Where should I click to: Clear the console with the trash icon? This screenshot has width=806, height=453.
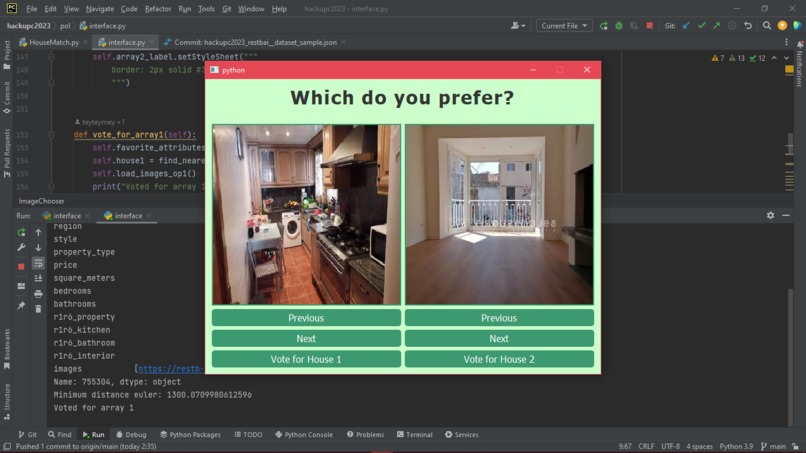point(38,309)
